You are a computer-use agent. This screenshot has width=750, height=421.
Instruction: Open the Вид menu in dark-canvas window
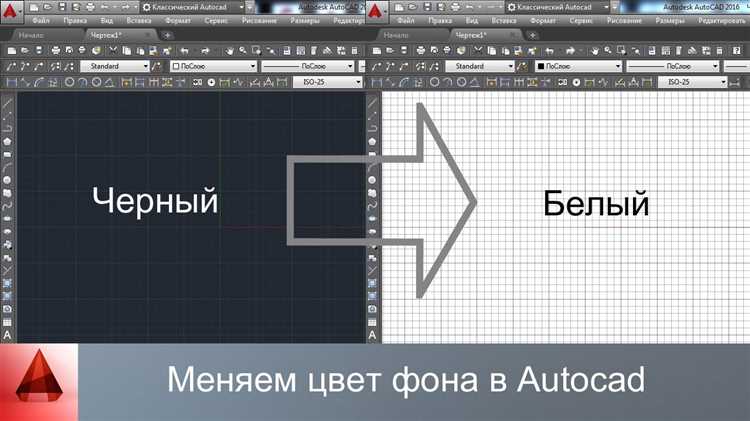107,21
